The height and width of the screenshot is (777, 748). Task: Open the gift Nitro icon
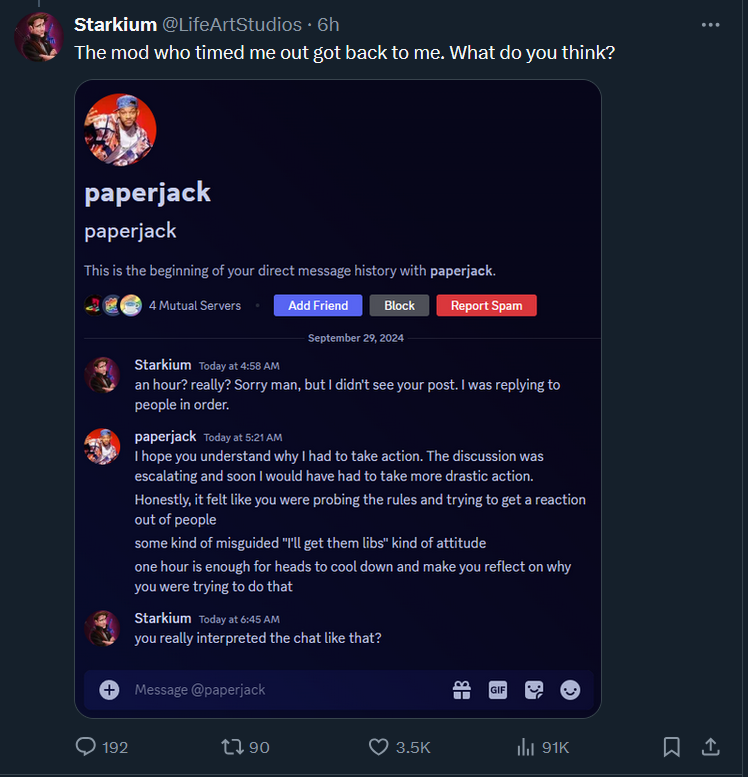[x=461, y=690]
